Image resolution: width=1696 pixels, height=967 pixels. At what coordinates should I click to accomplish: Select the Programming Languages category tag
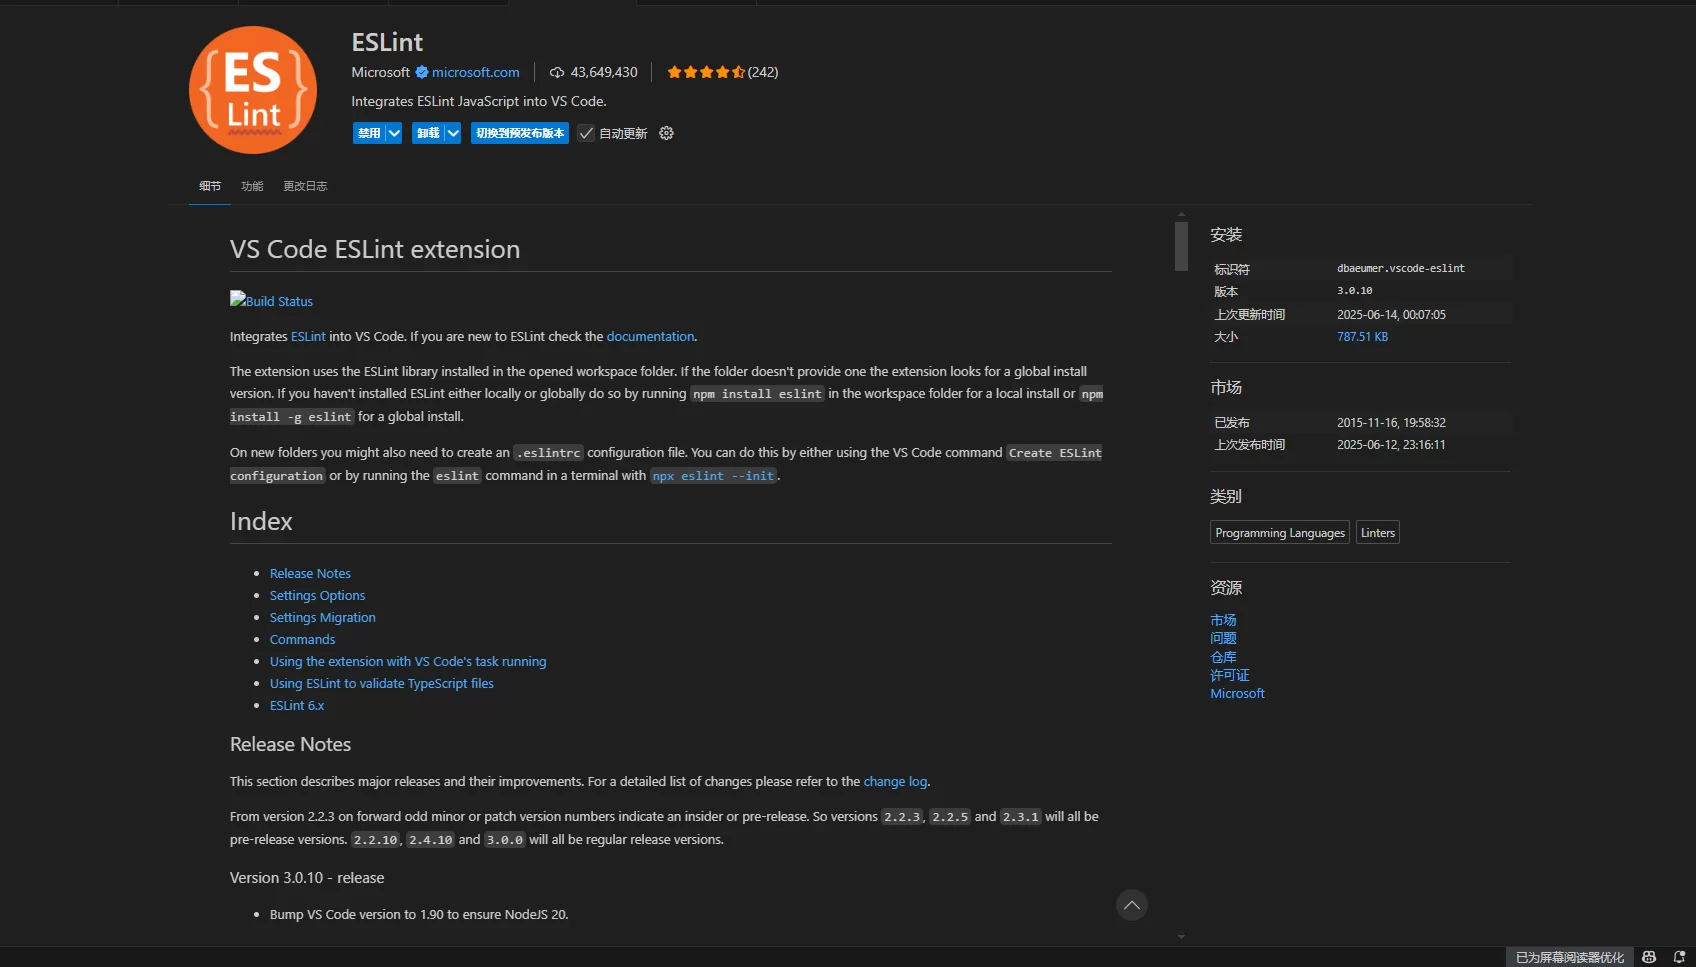[1280, 533]
